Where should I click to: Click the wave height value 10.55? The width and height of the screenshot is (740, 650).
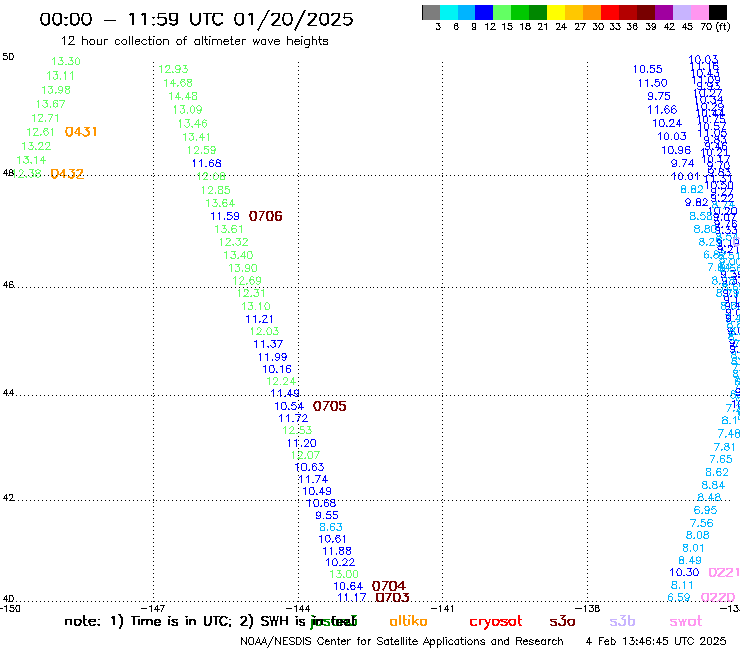[x=648, y=69]
